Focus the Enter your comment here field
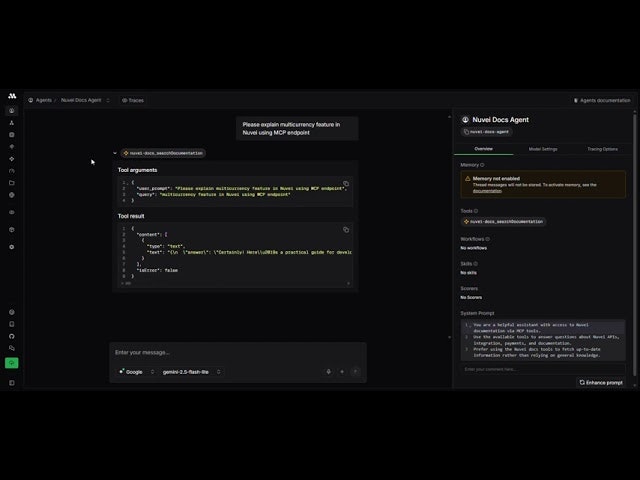This screenshot has height=480, width=640. (543, 369)
